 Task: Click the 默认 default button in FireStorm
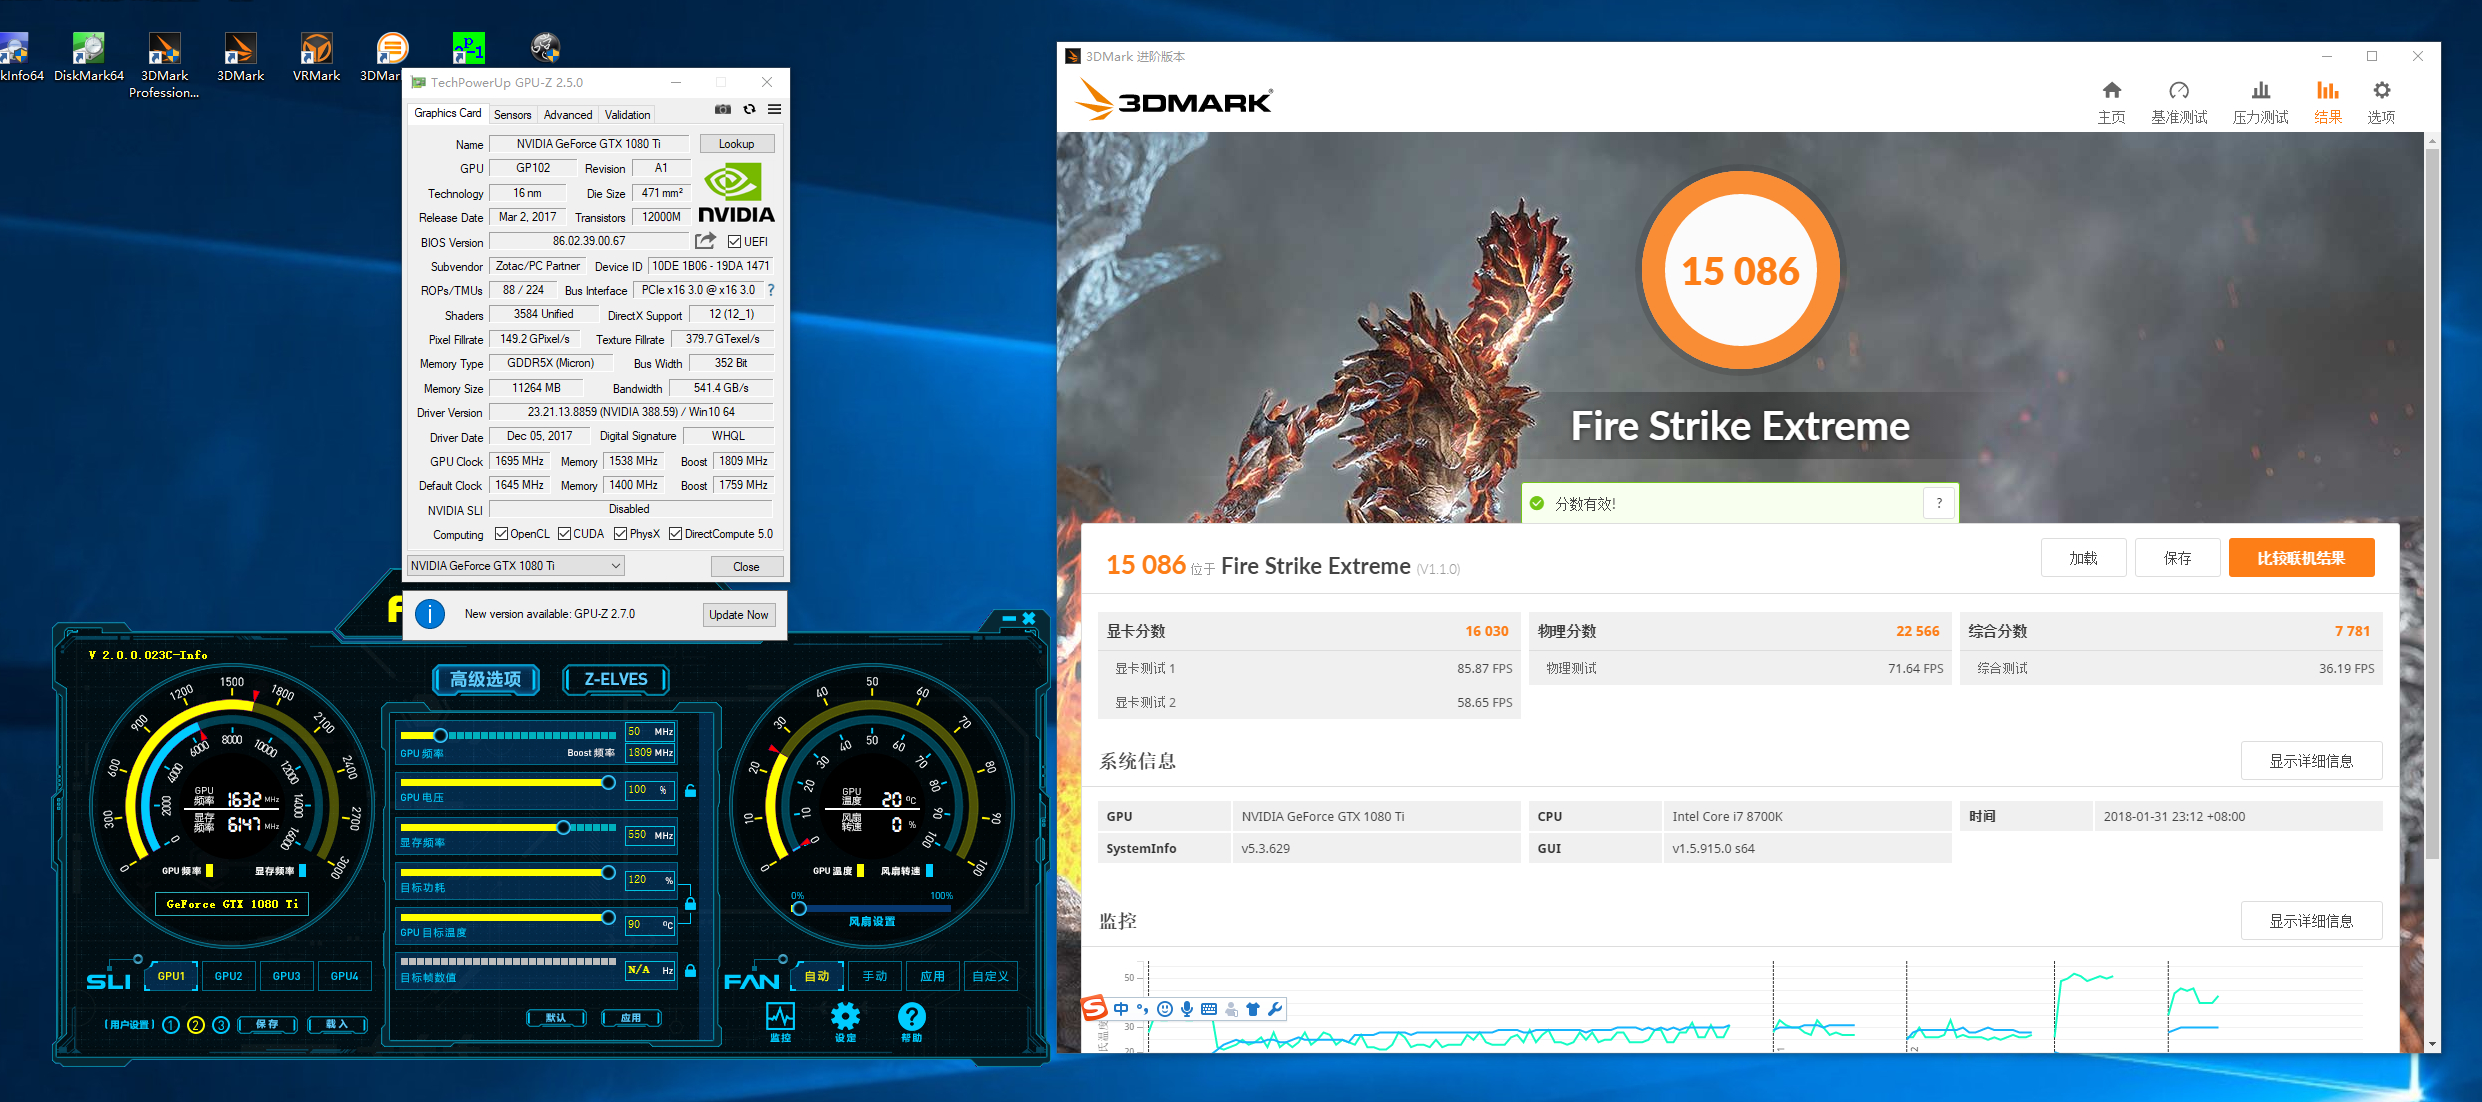[x=557, y=1018]
